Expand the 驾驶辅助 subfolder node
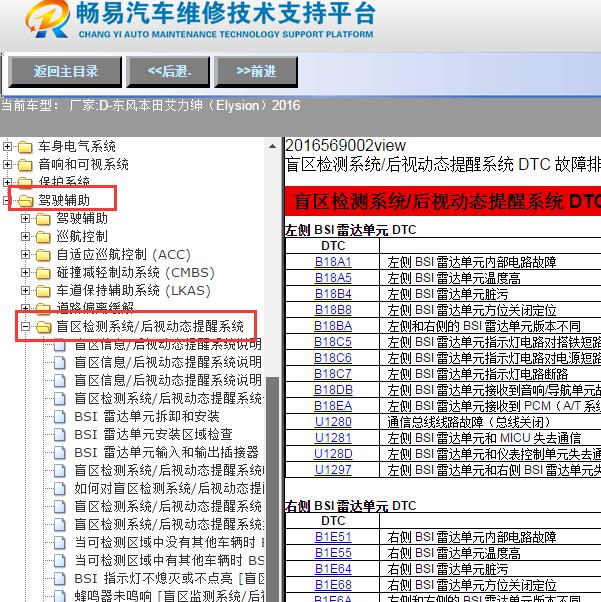This screenshot has width=601, height=602. click(x=25, y=218)
